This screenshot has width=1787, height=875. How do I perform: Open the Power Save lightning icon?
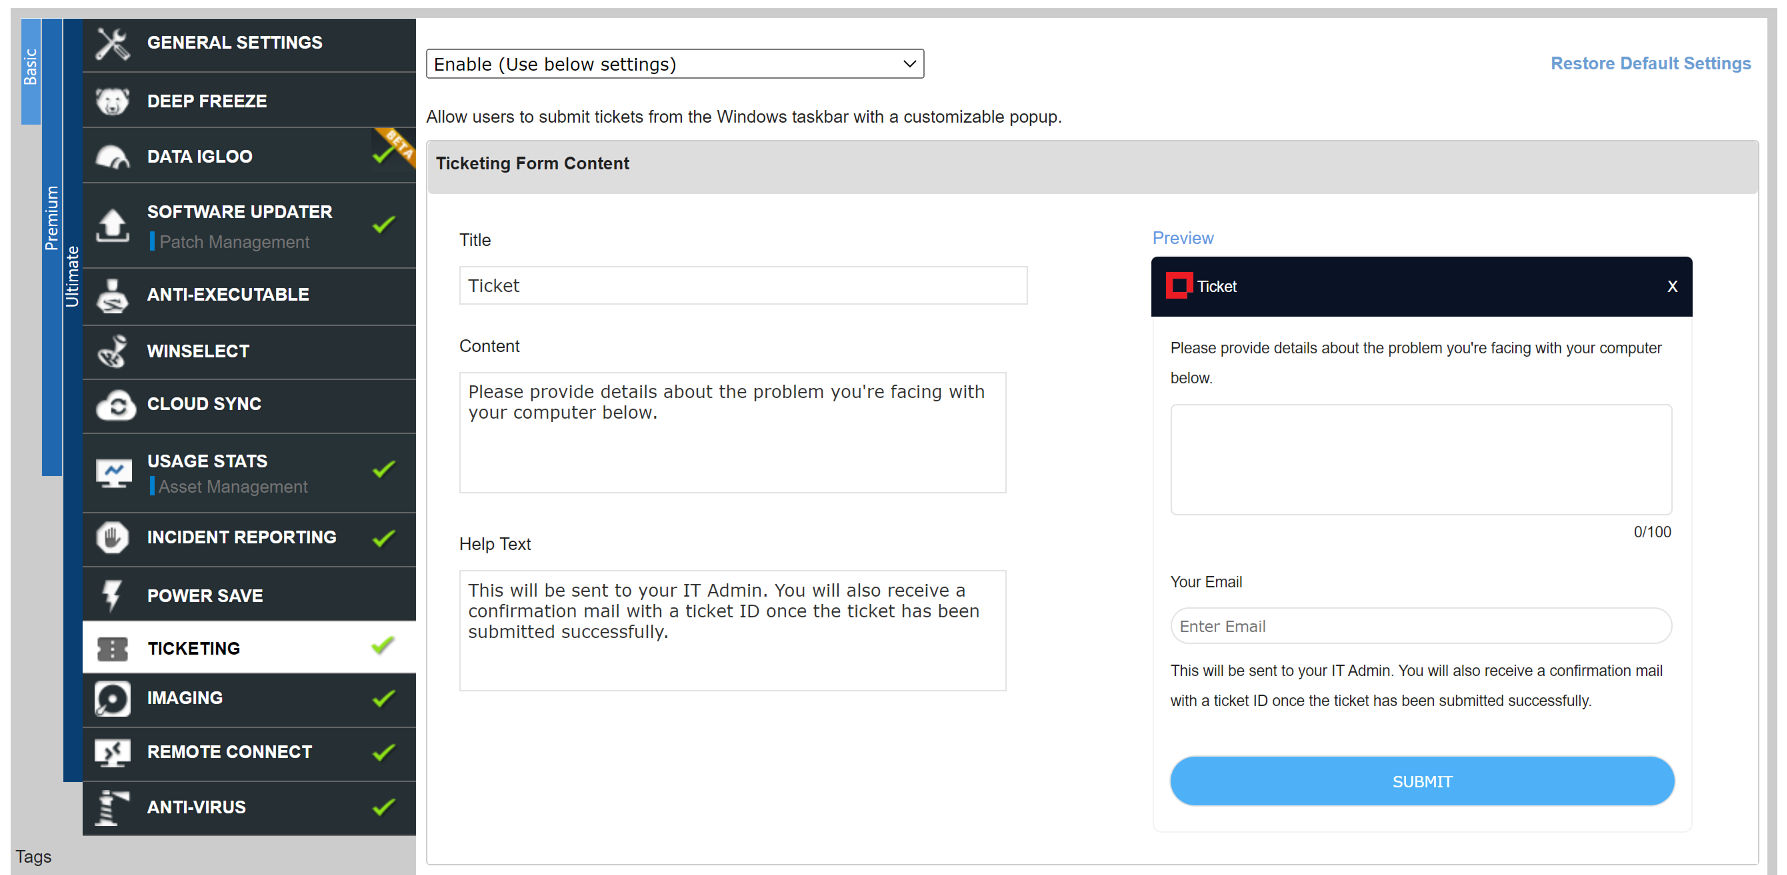tap(112, 595)
